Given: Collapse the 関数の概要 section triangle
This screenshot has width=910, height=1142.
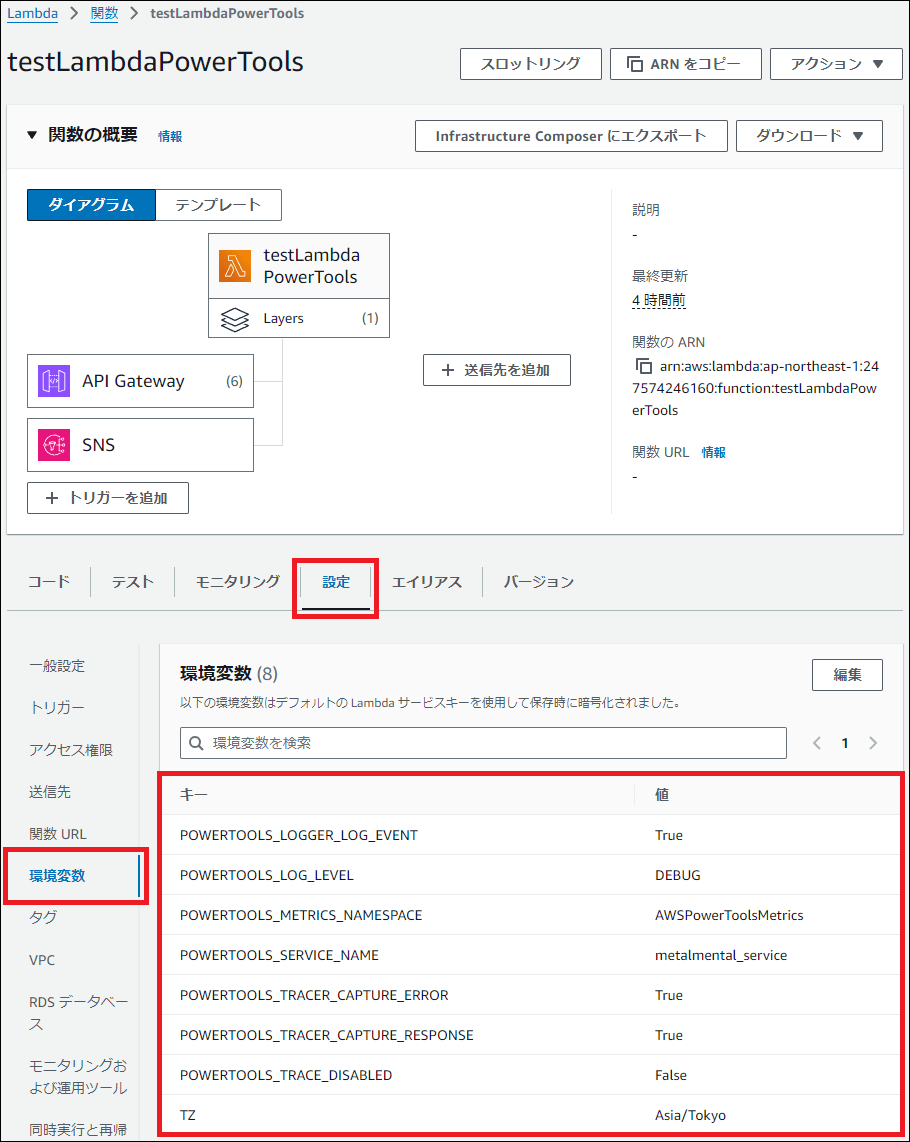Looking at the screenshot, I should point(31,135).
